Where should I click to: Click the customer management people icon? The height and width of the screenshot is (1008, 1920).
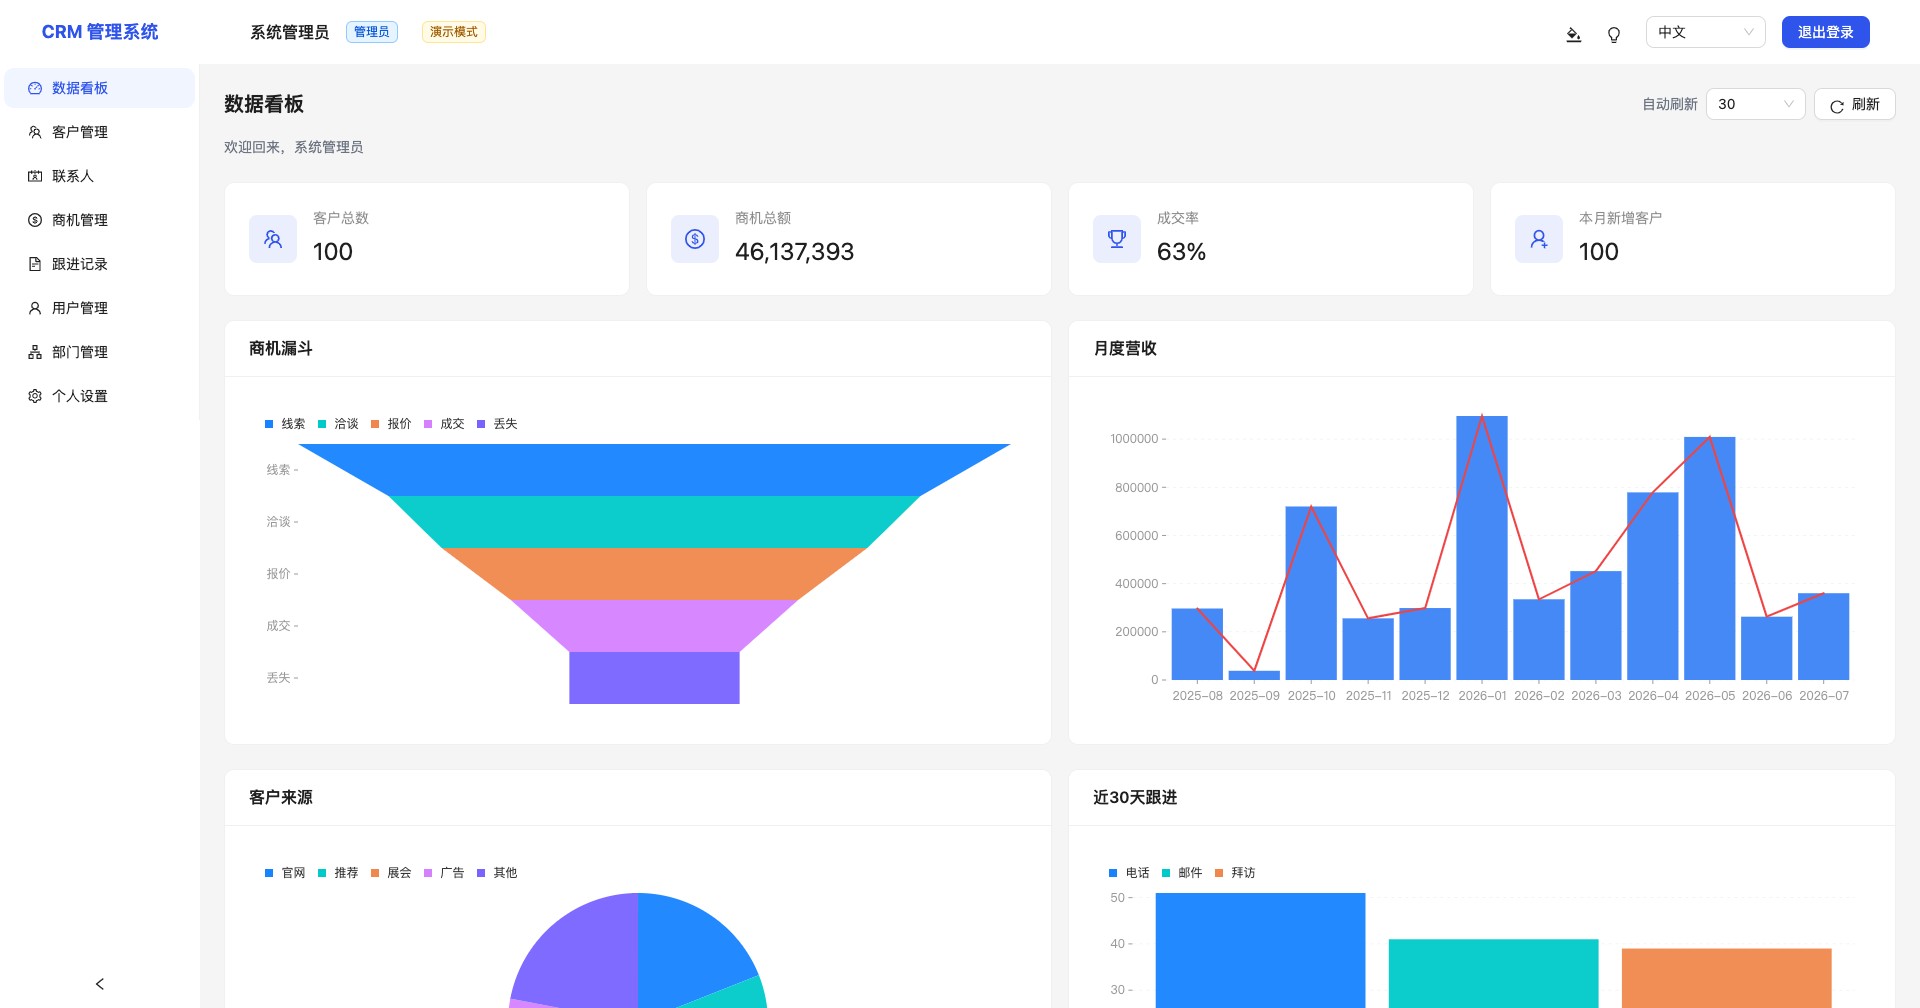(x=35, y=132)
